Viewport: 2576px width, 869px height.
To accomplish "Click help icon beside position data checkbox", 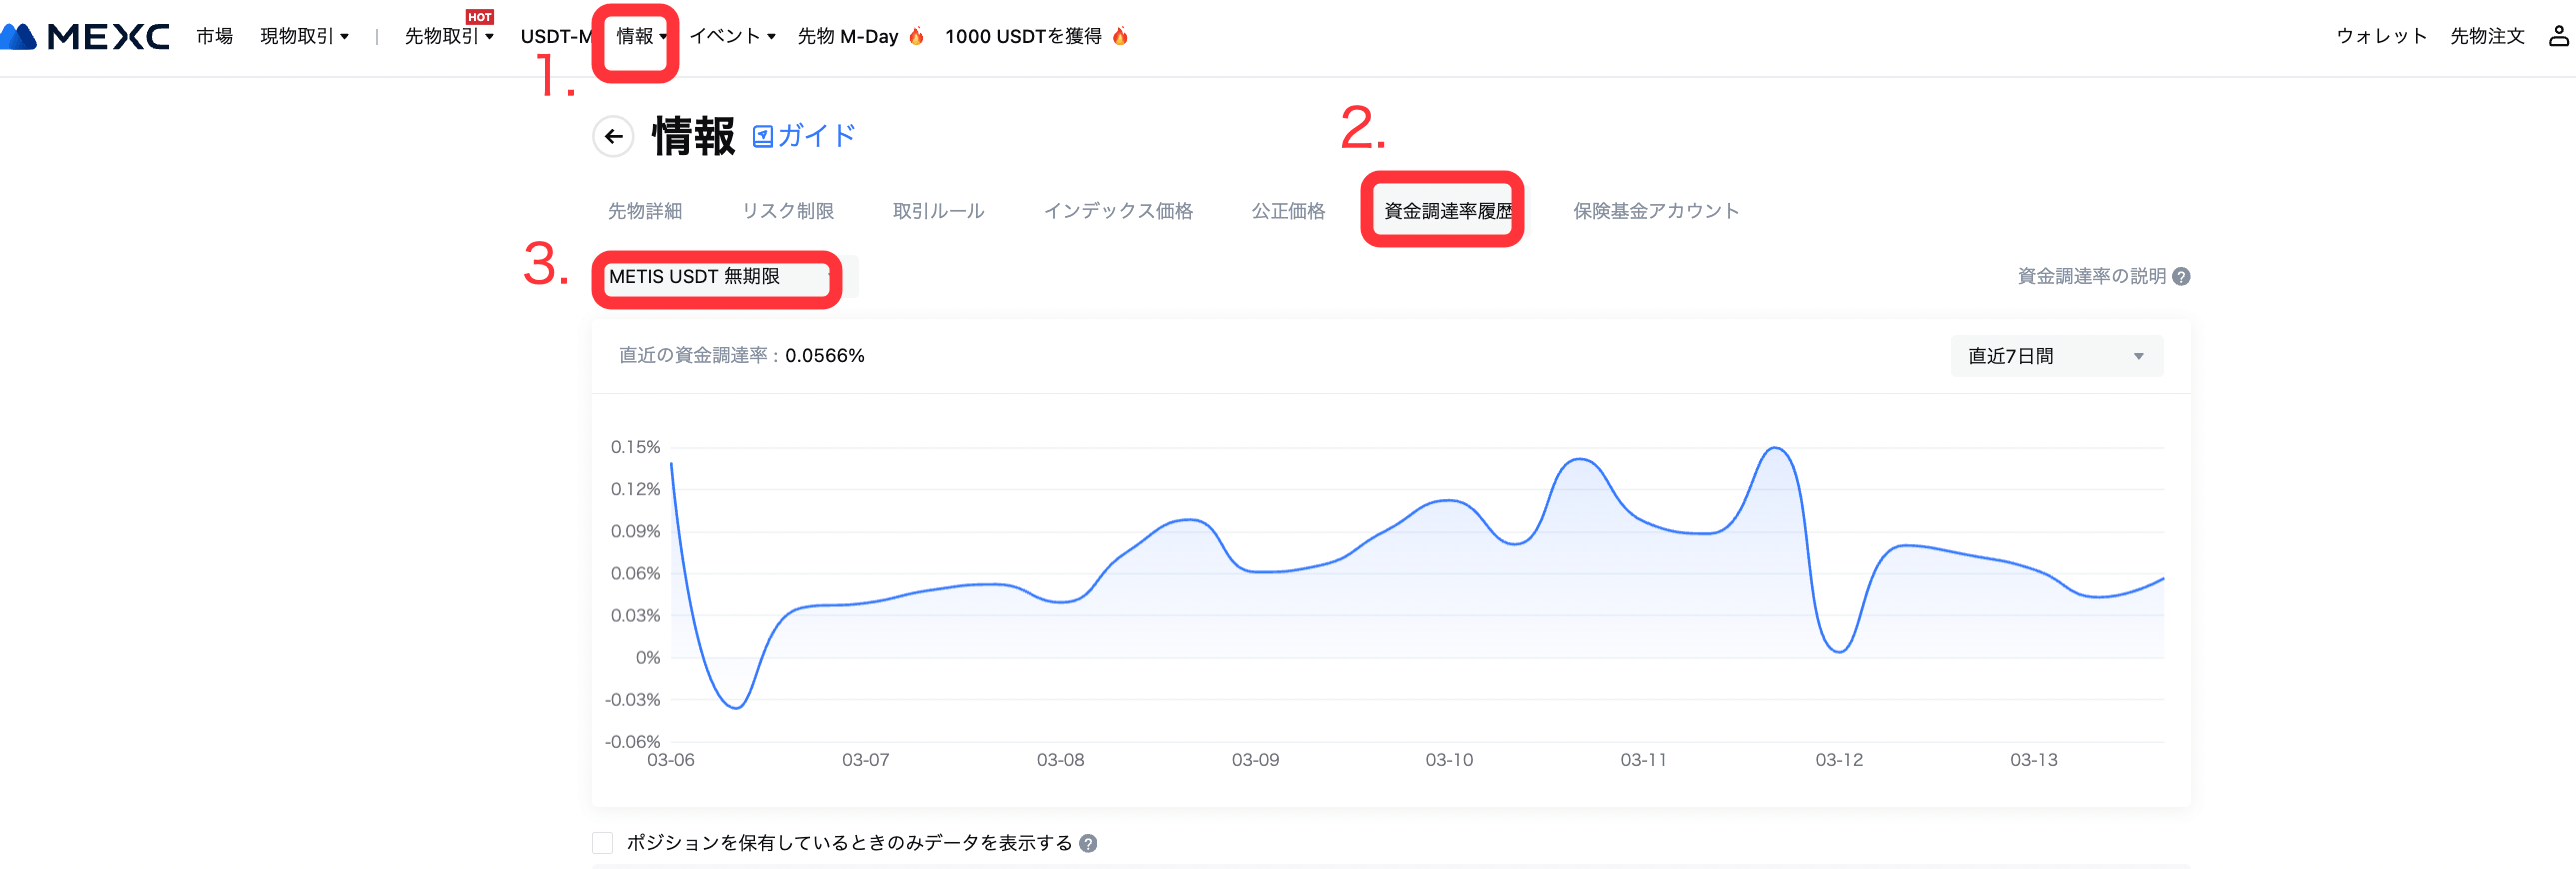I will click(x=1088, y=844).
